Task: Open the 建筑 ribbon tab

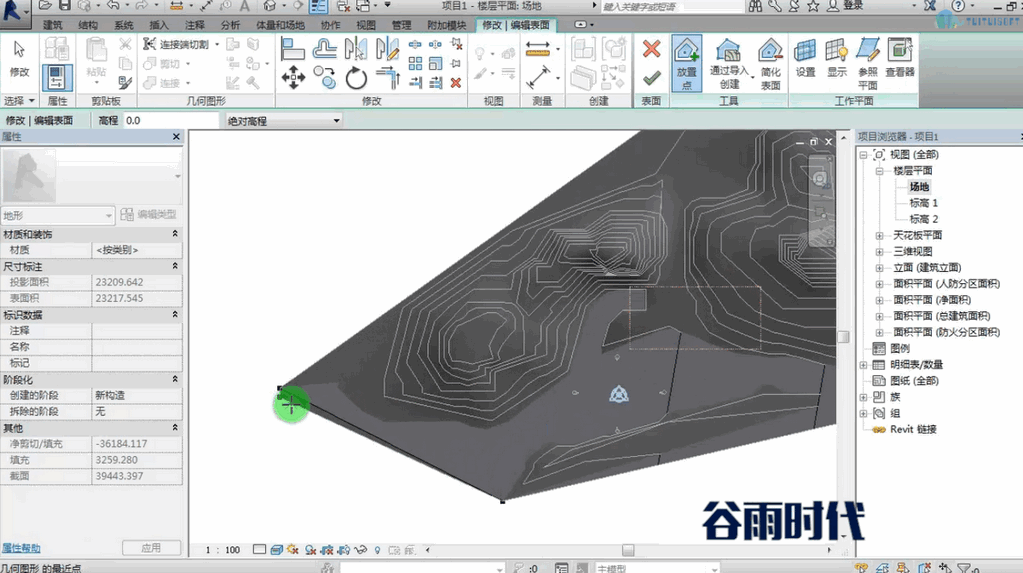Action: tap(52, 25)
